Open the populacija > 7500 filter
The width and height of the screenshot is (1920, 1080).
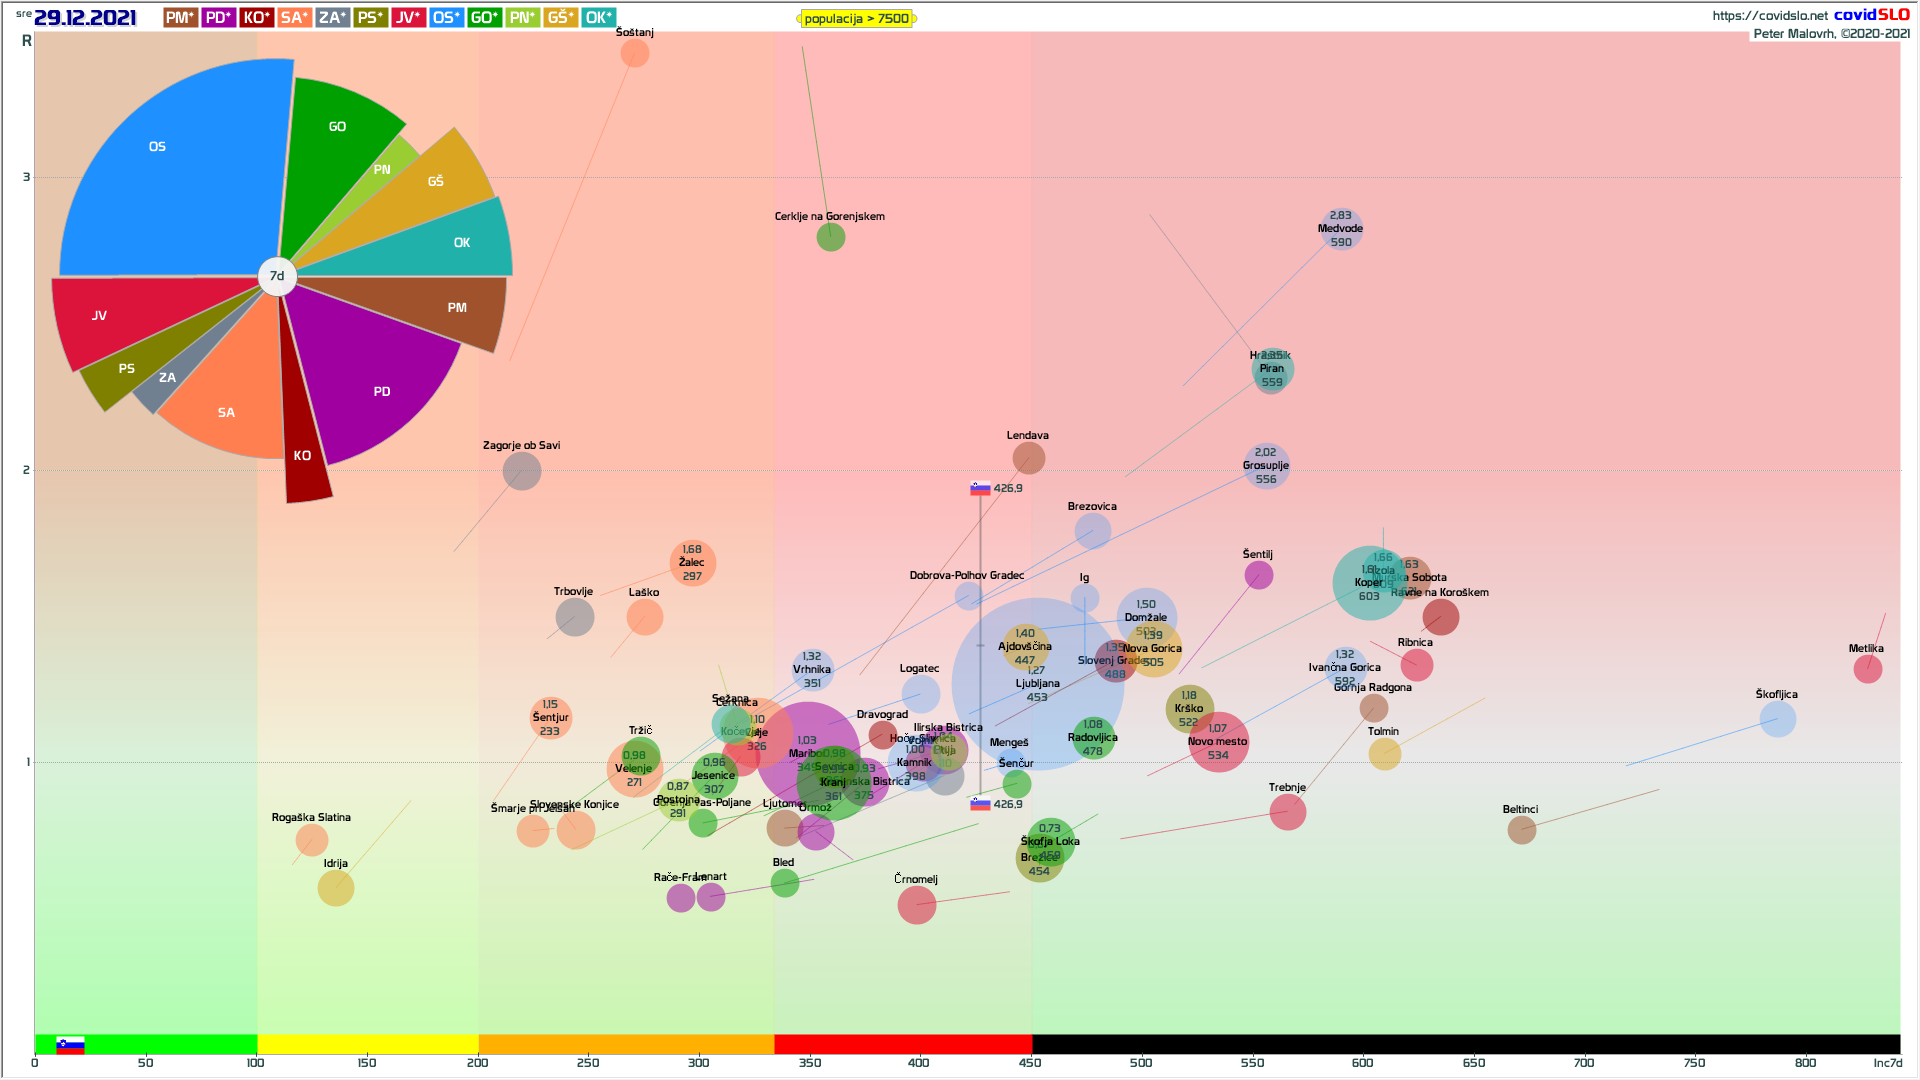click(x=856, y=19)
